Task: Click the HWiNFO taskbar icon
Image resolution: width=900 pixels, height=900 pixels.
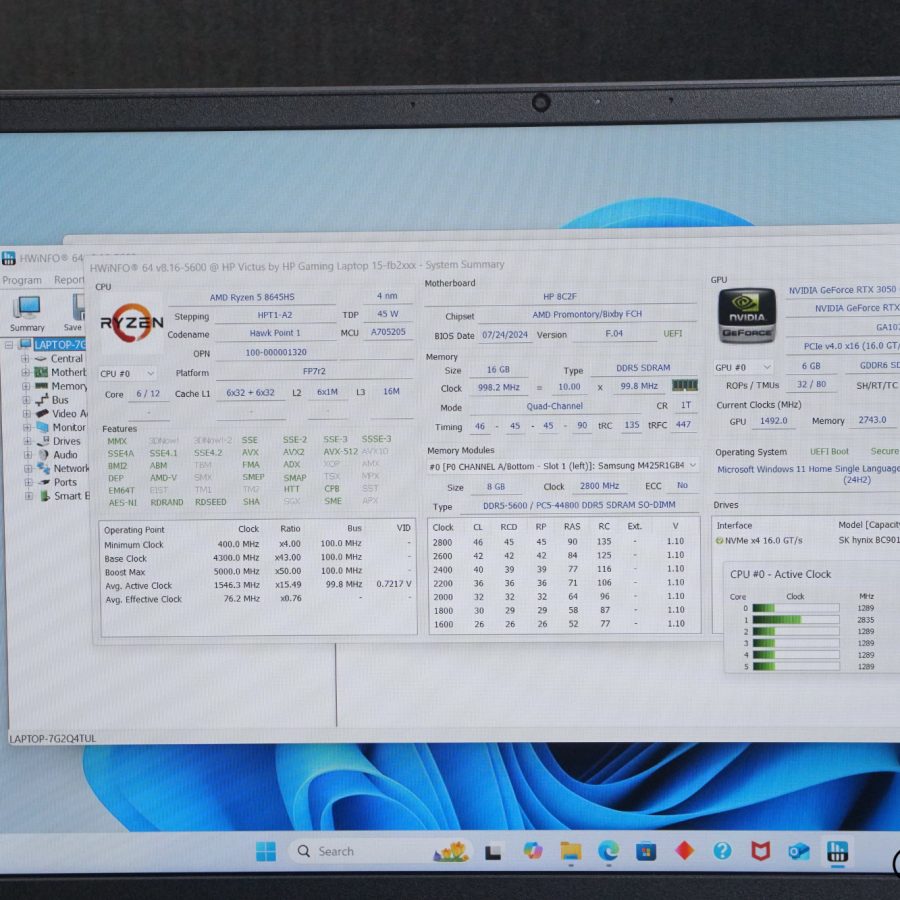Action: [837, 851]
